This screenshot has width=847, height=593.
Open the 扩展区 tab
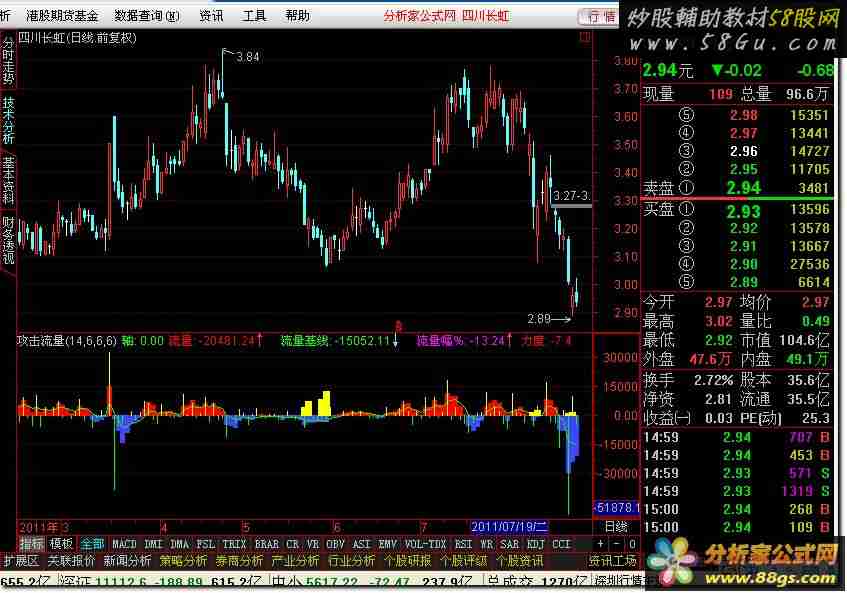pos(20,561)
